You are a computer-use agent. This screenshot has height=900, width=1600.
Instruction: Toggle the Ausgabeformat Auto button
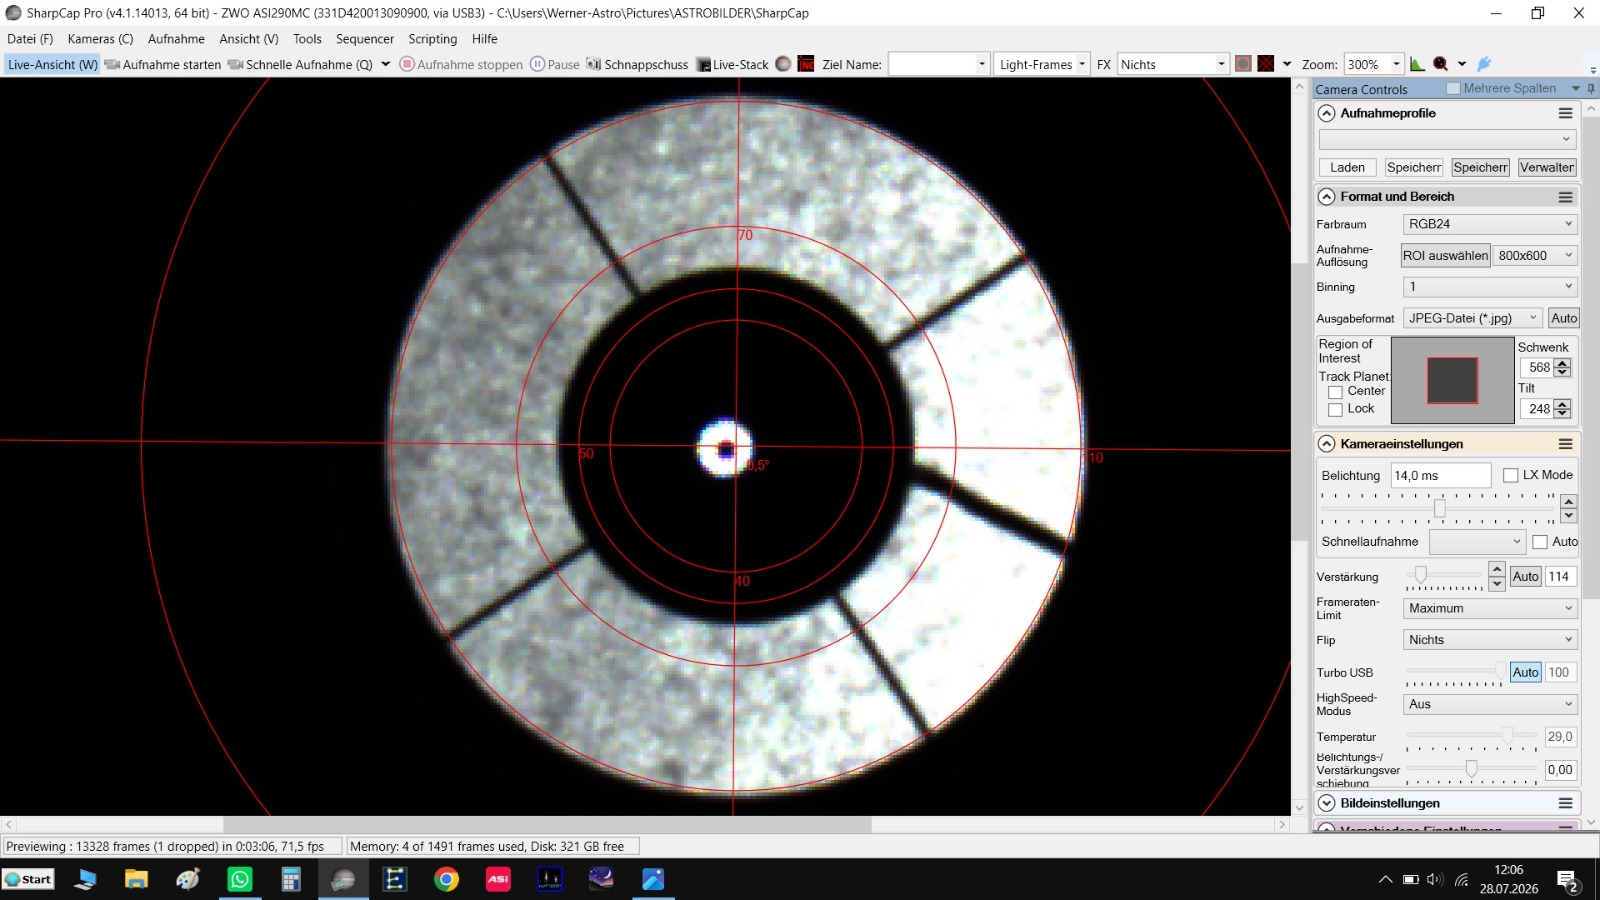point(1564,318)
